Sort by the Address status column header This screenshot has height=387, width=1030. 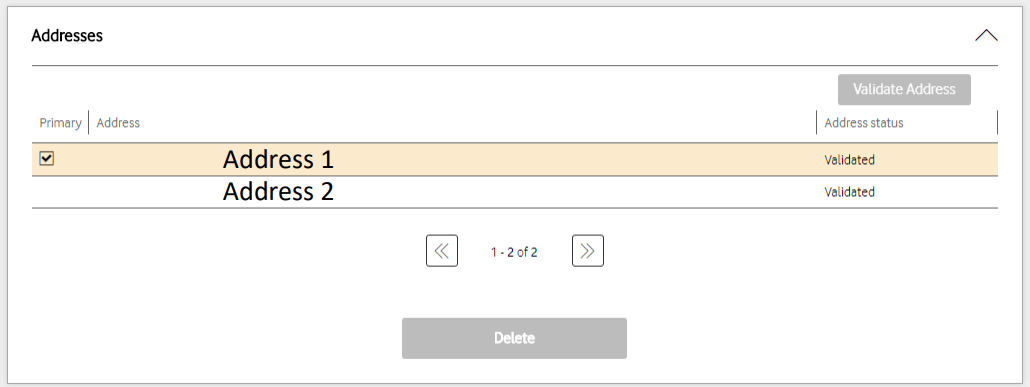tap(864, 123)
